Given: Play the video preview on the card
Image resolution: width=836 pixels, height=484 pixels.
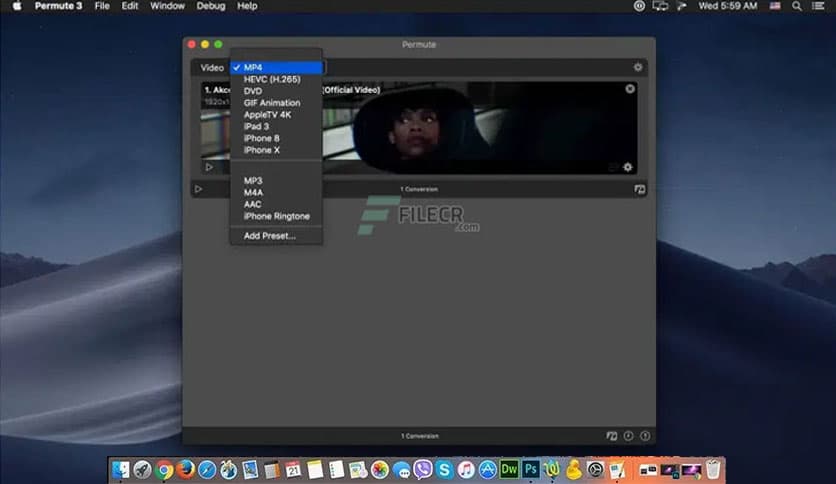Looking at the screenshot, I should pyautogui.click(x=209, y=167).
